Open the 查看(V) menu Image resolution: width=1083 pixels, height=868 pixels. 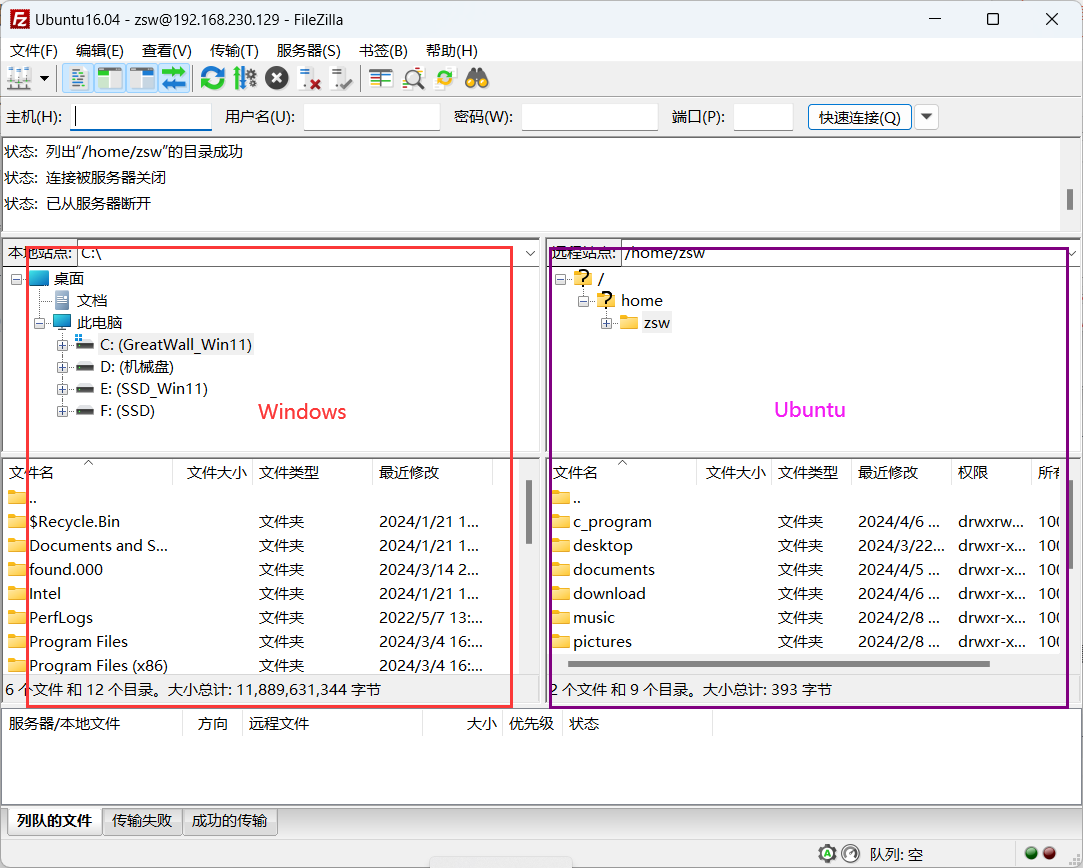coord(166,50)
